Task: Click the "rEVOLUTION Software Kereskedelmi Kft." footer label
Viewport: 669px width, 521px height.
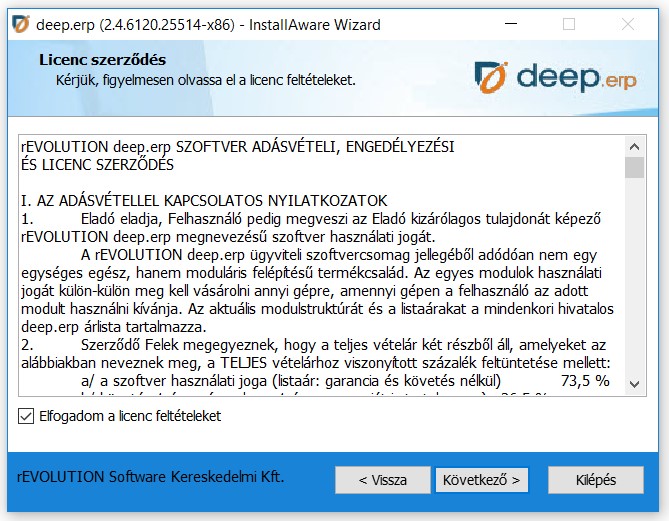Action: point(151,477)
